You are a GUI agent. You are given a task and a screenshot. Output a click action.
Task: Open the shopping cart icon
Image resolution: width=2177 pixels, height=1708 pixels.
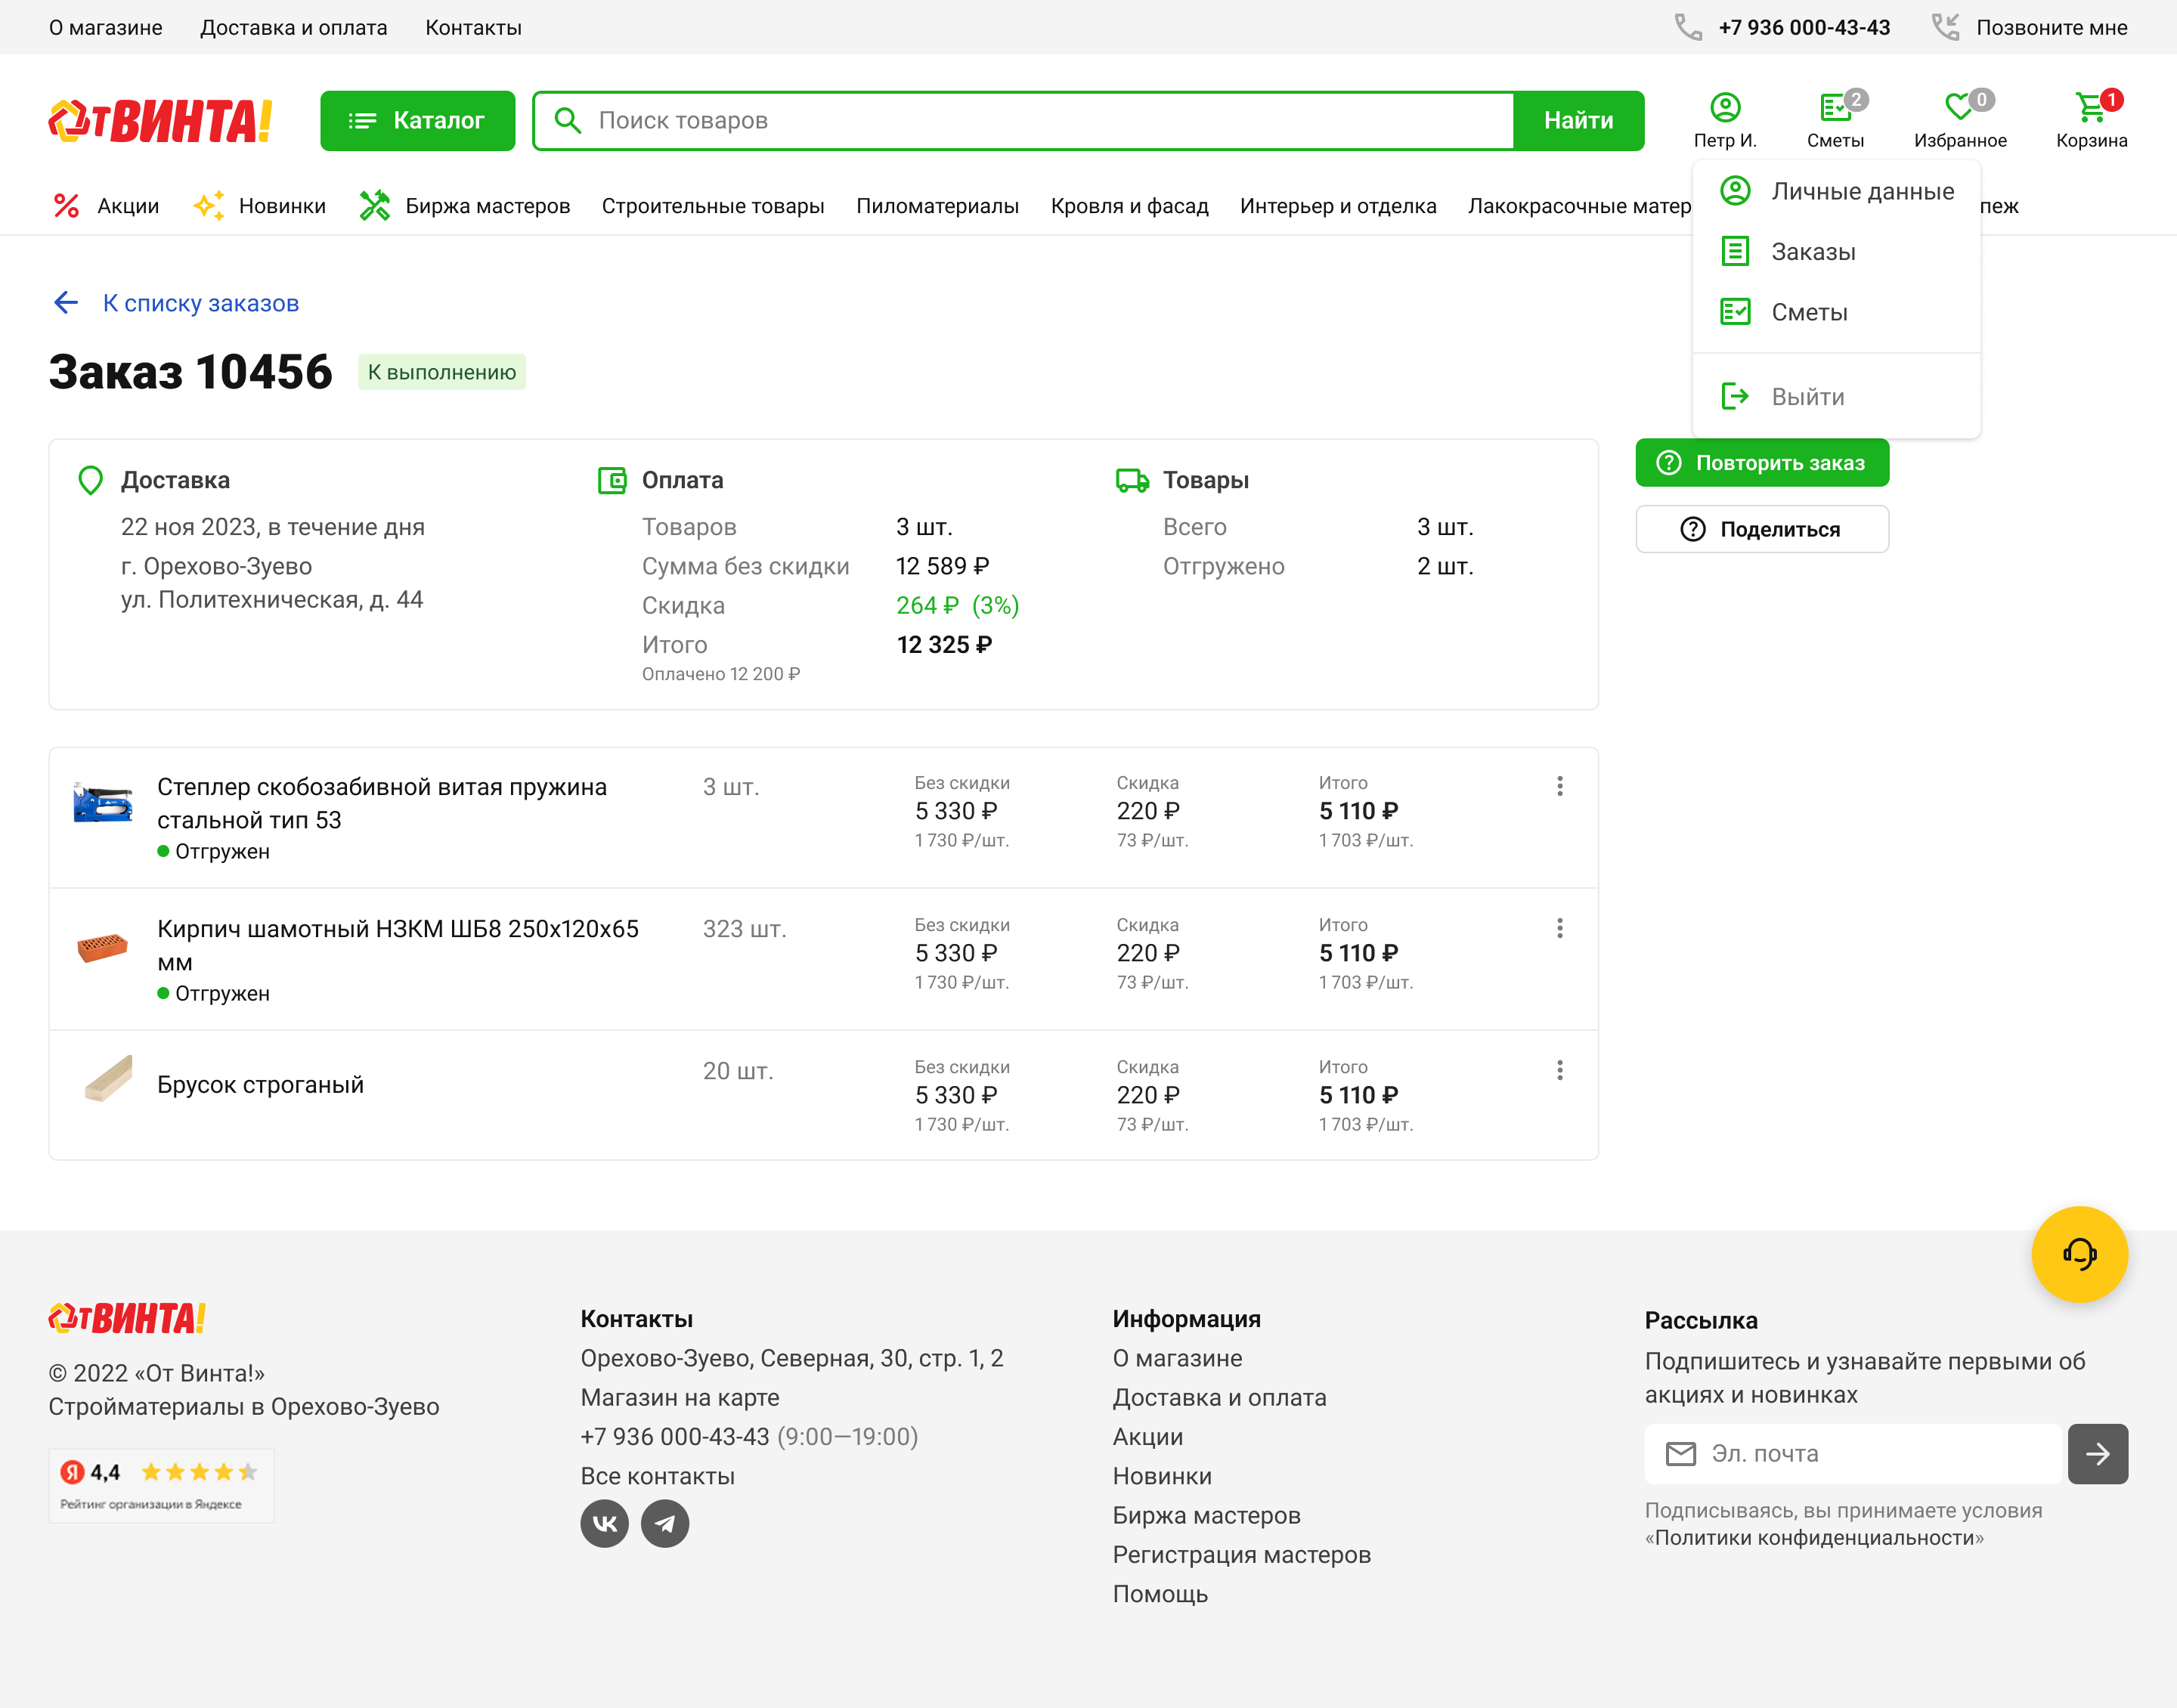click(x=2090, y=107)
